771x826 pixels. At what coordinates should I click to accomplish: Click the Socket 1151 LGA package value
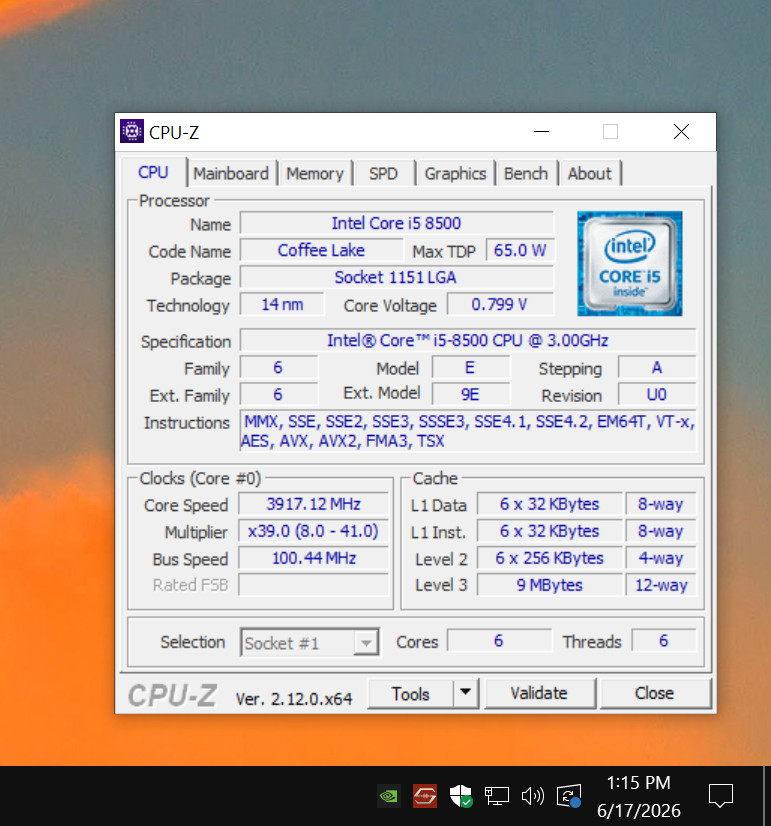point(396,277)
